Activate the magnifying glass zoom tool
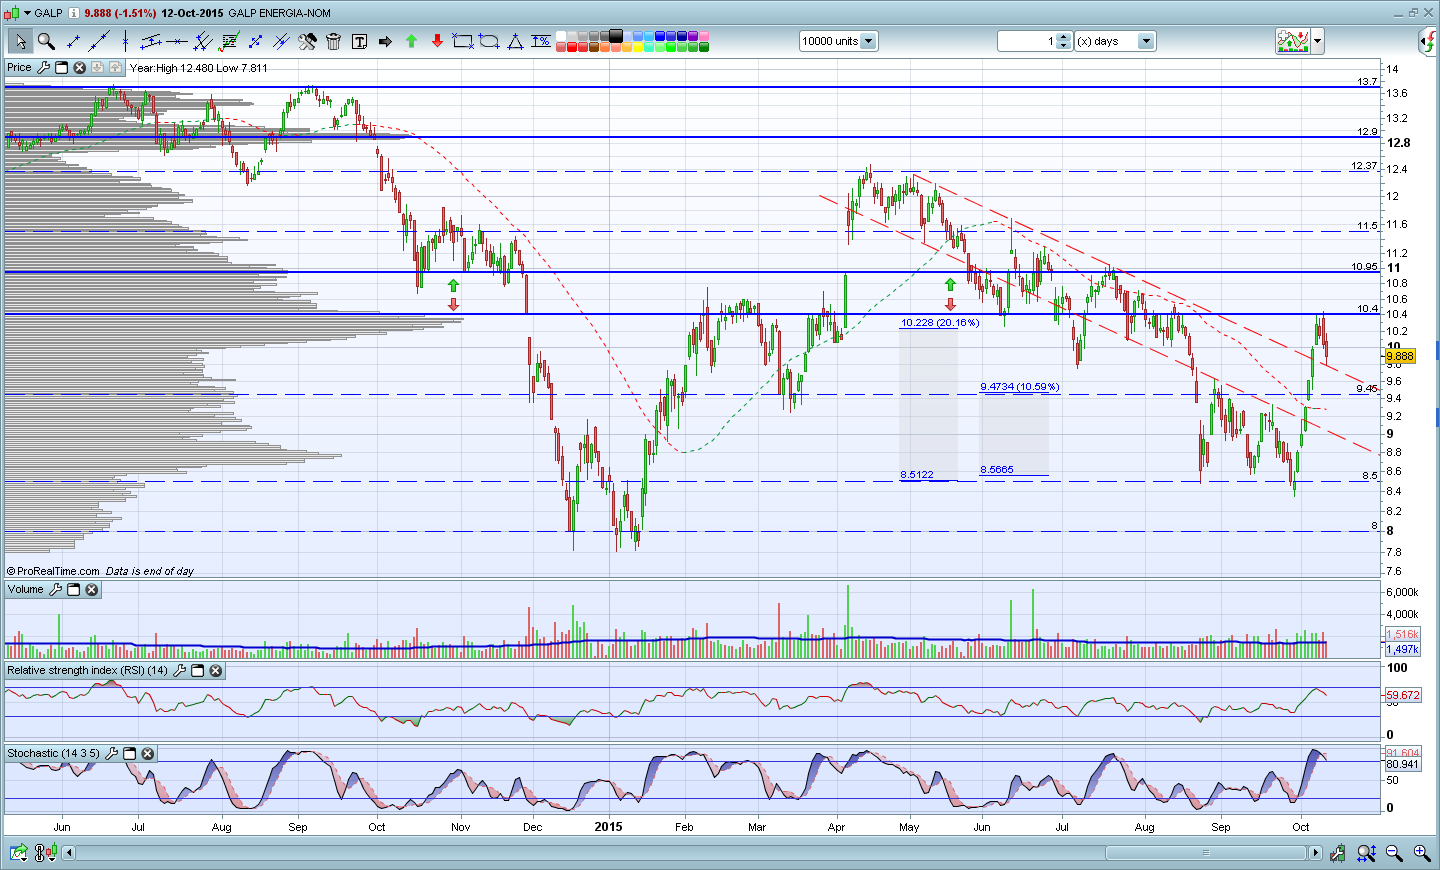The height and width of the screenshot is (870, 1440). click(x=46, y=41)
